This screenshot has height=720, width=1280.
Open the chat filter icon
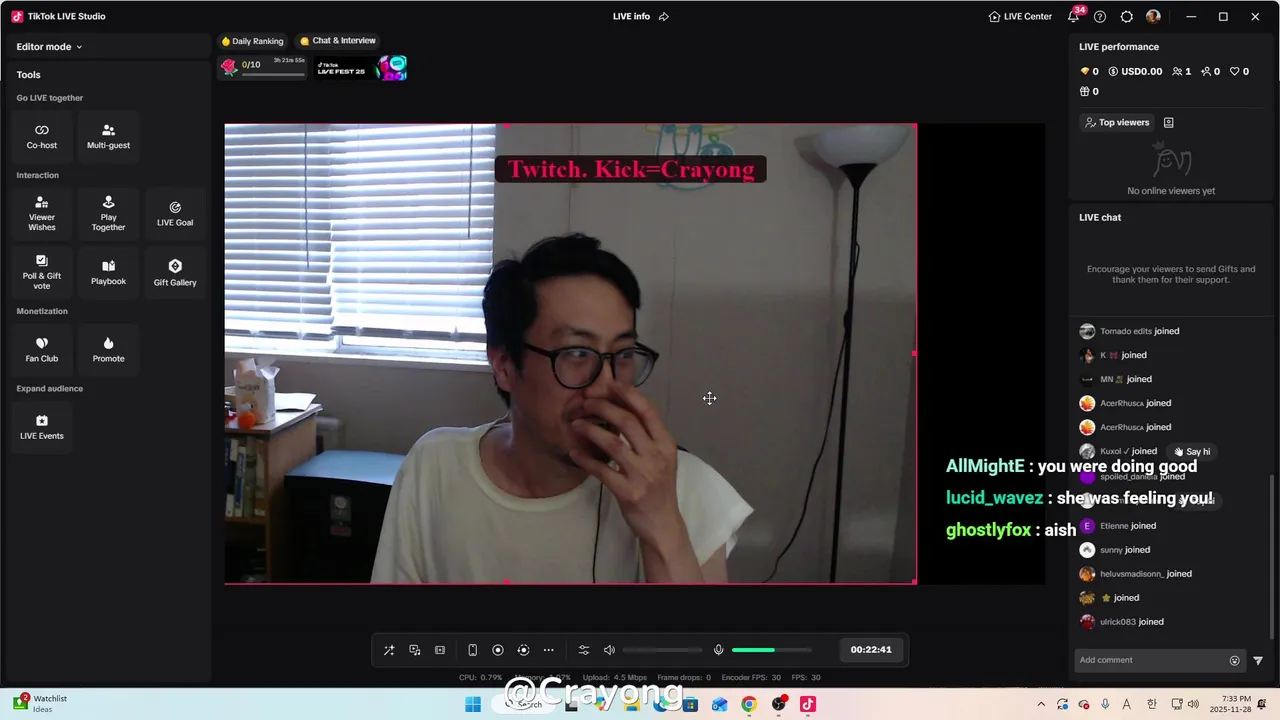point(1258,661)
